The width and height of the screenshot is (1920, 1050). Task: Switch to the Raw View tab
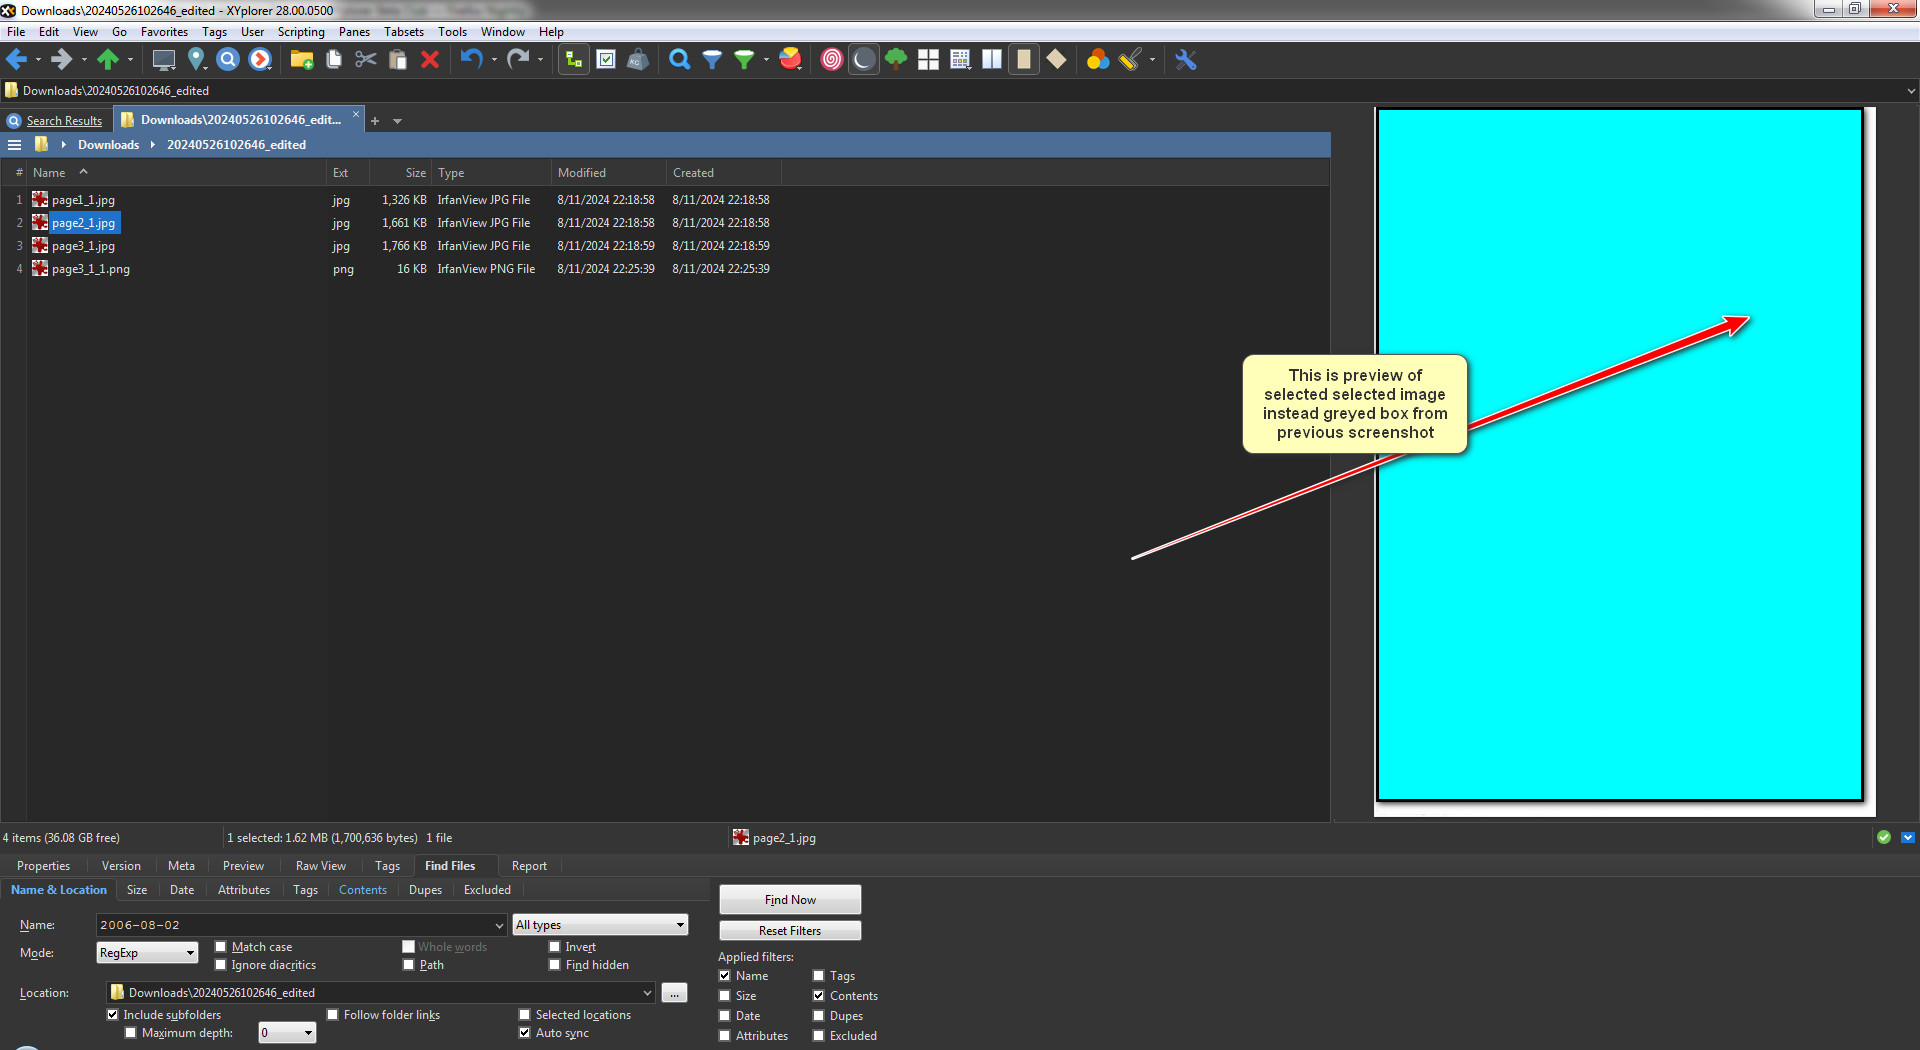tap(320, 866)
